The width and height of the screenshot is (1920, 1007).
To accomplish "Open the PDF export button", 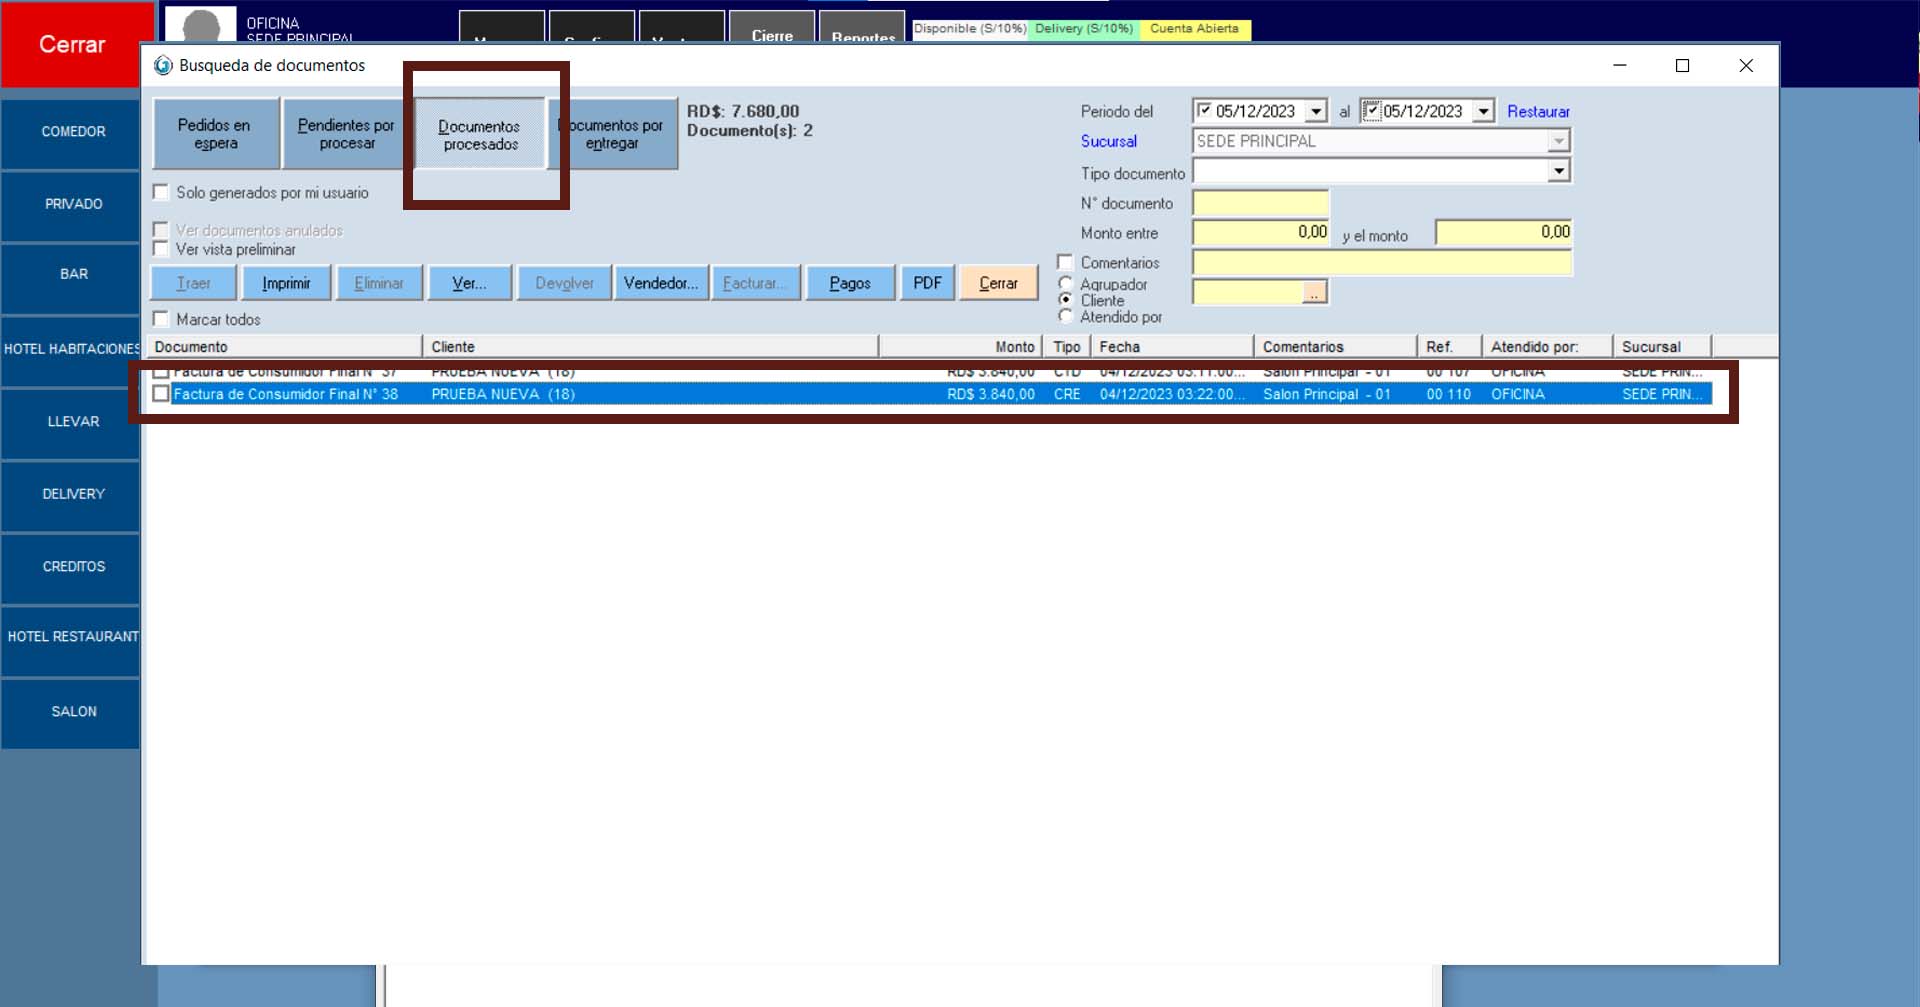I will pos(927,284).
